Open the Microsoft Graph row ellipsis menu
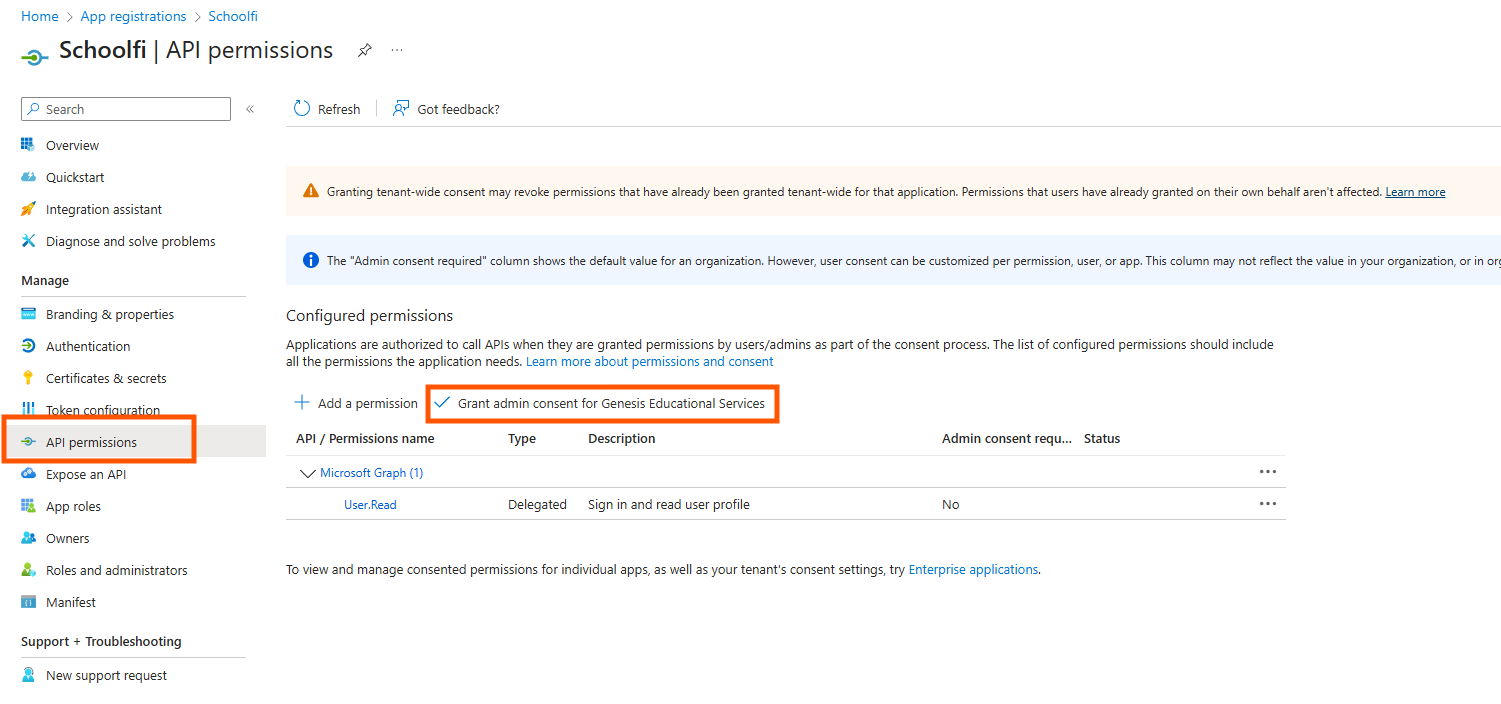Viewport: 1501px width, 704px height. click(1268, 472)
